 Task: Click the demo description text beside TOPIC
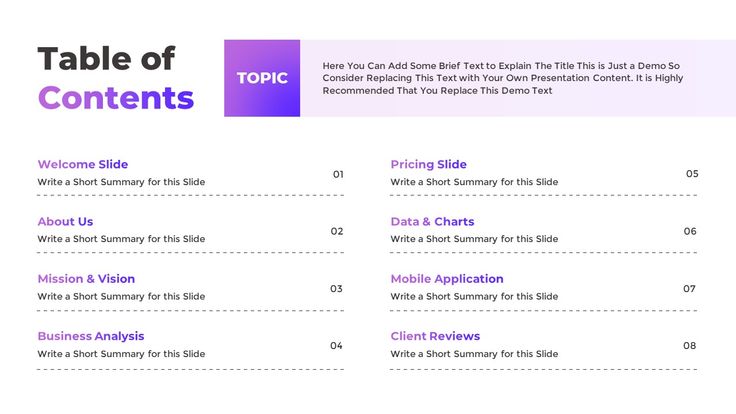(x=503, y=78)
